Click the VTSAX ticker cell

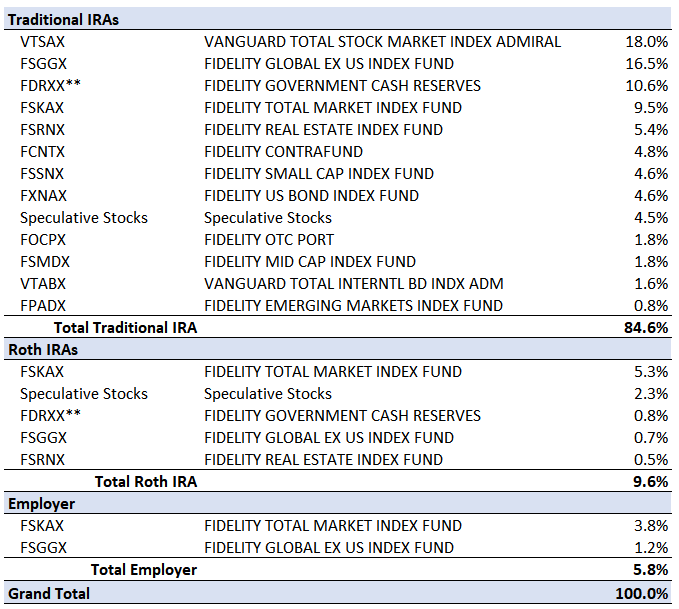[x=42, y=42]
